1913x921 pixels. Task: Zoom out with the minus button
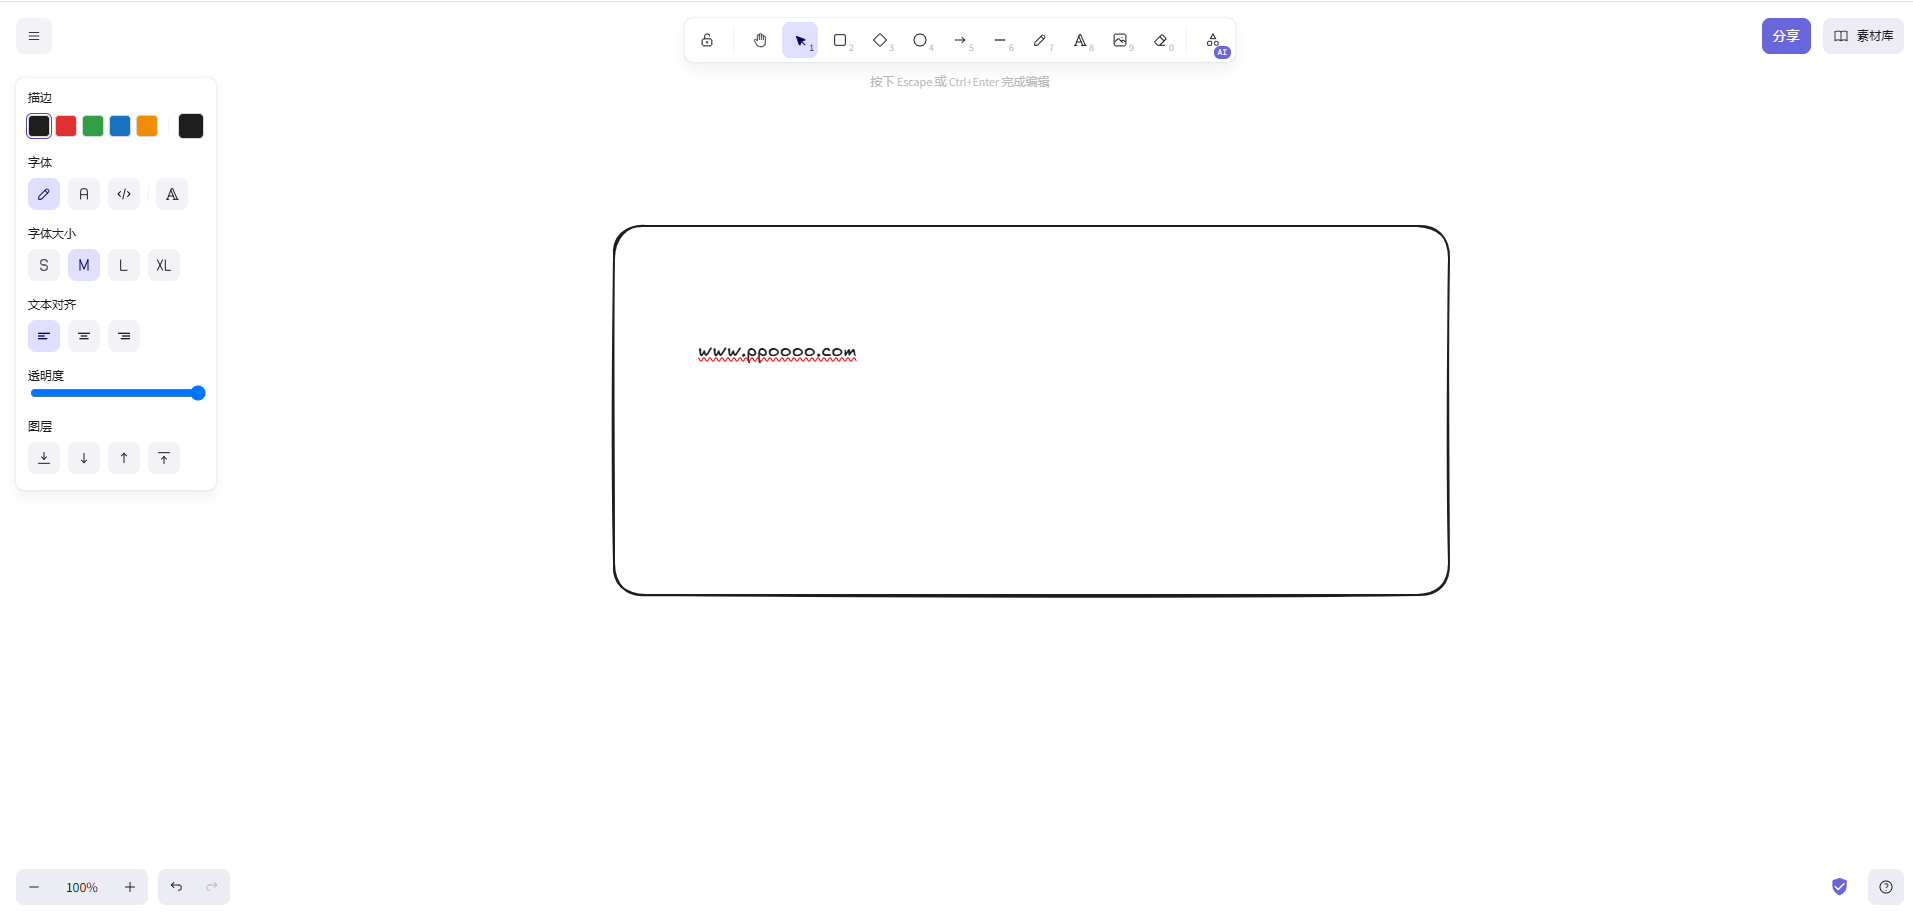tap(34, 887)
